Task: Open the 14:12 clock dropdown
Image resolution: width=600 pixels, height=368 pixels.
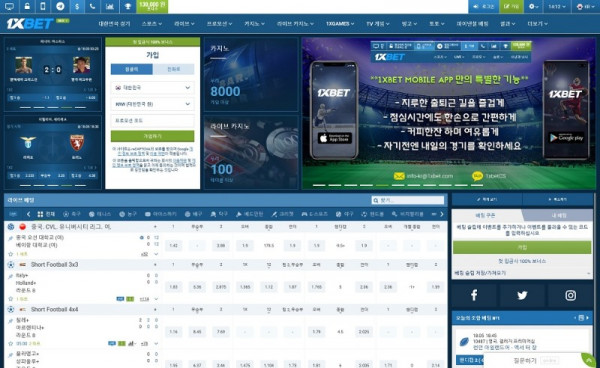Action: 556,7
